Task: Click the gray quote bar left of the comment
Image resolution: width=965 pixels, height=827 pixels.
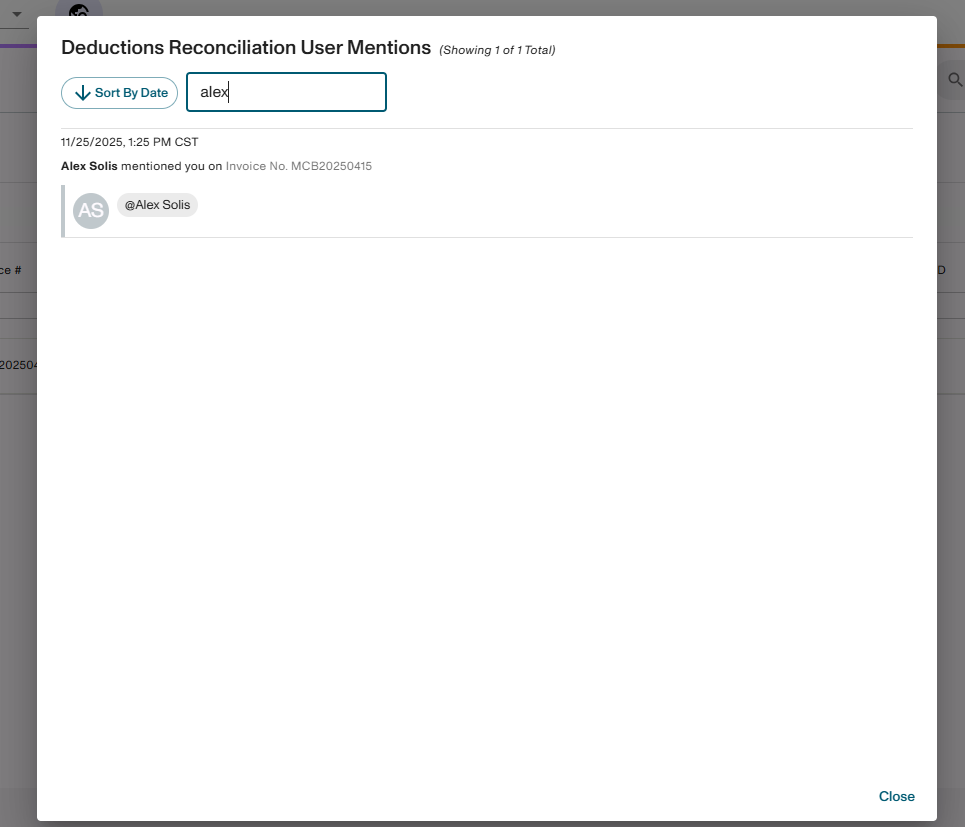Action: pyautogui.click(x=63, y=210)
